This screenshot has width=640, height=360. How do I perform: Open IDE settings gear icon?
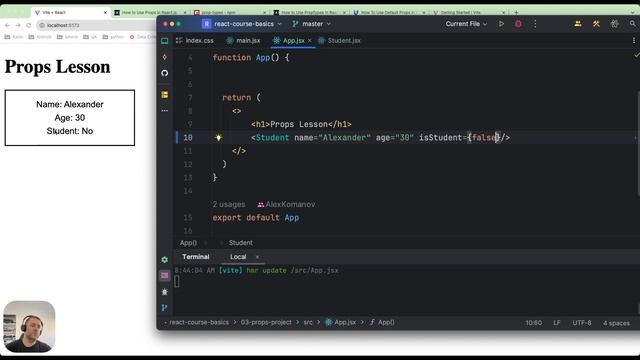615,24
